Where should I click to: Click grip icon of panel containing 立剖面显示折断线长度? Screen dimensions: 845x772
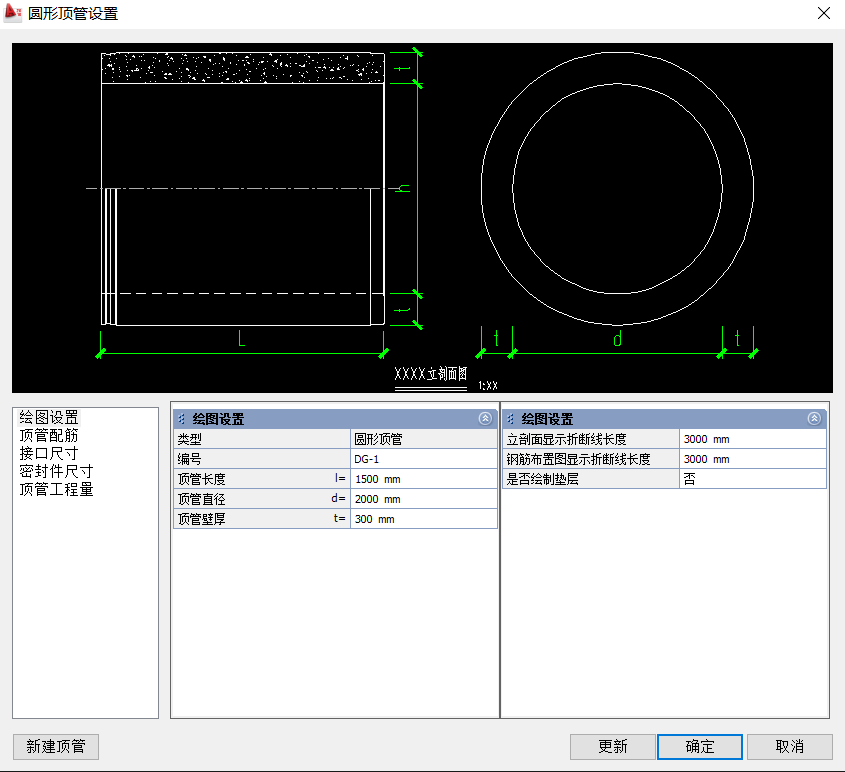(x=511, y=419)
